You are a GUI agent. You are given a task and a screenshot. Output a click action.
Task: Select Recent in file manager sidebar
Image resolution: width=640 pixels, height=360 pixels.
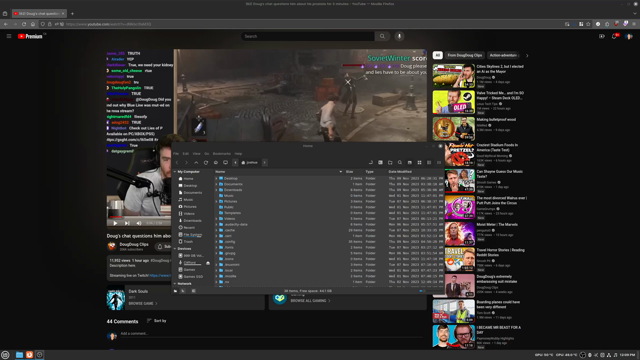point(189,227)
